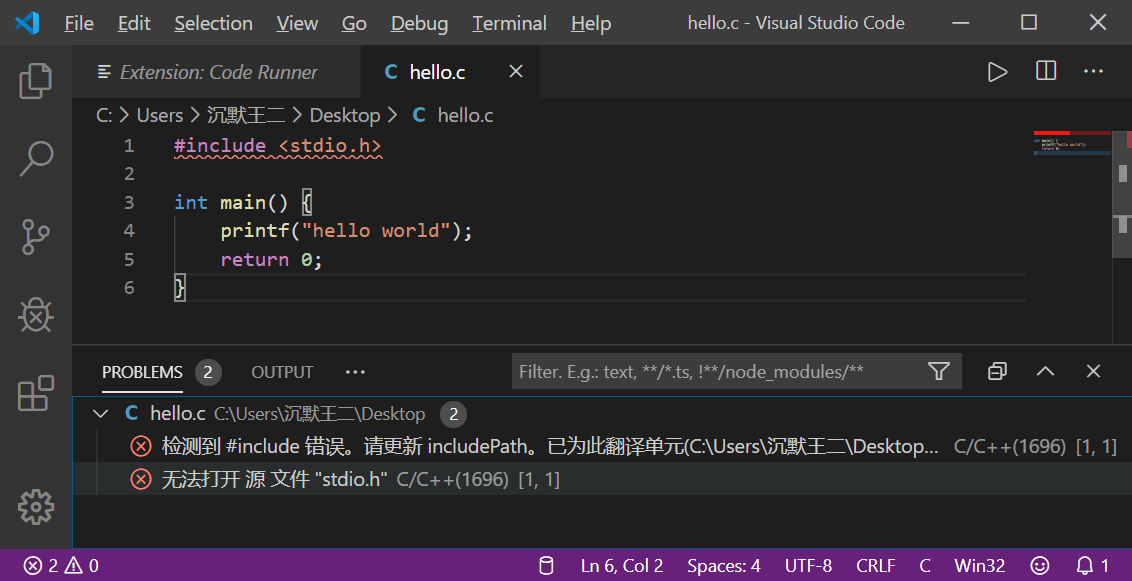Run code with the play button
Image resolution: width=1132 pixels, height=581 pixels.
pyautogui.click(x=997, y=72)
